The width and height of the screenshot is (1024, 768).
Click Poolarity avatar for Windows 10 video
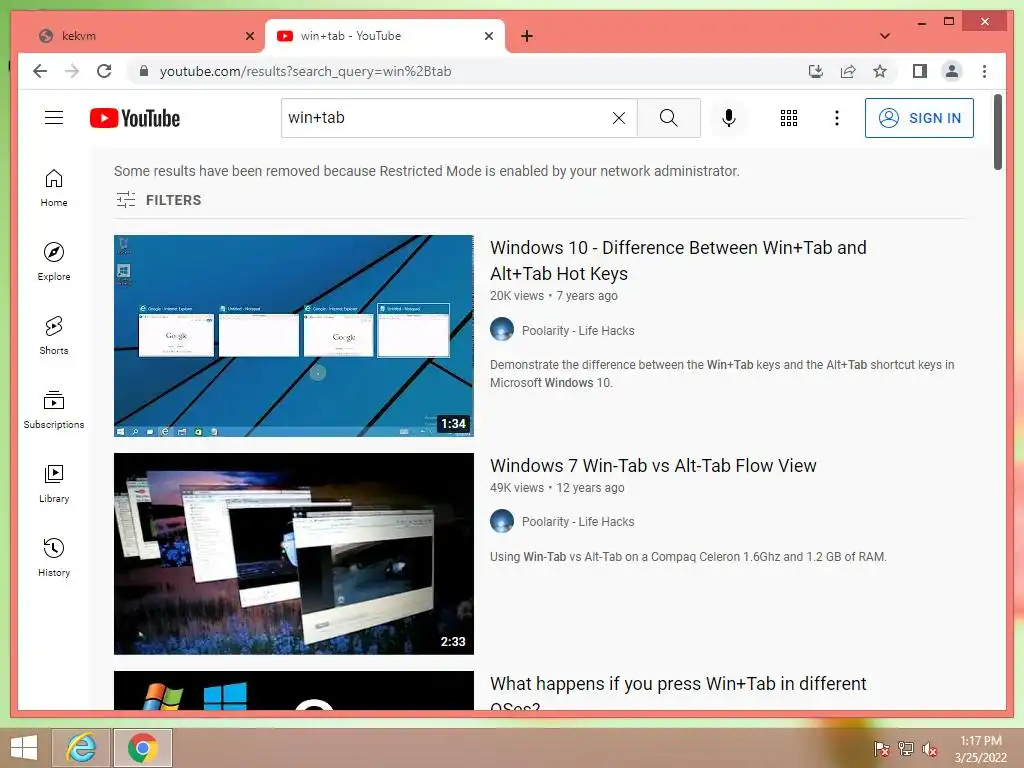coord(502,329)
